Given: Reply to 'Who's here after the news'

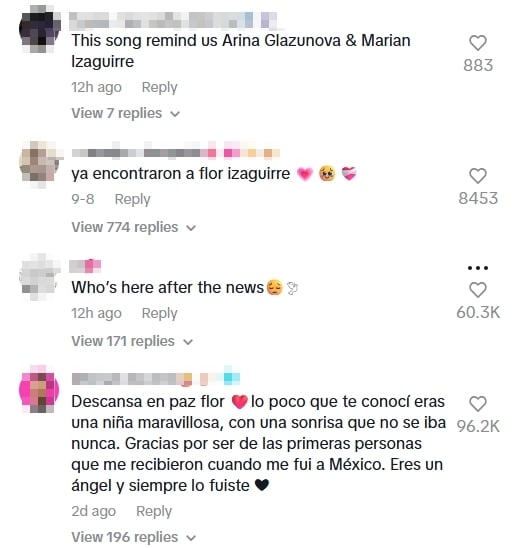Looking at the screenshot, I should pos(159,313).
